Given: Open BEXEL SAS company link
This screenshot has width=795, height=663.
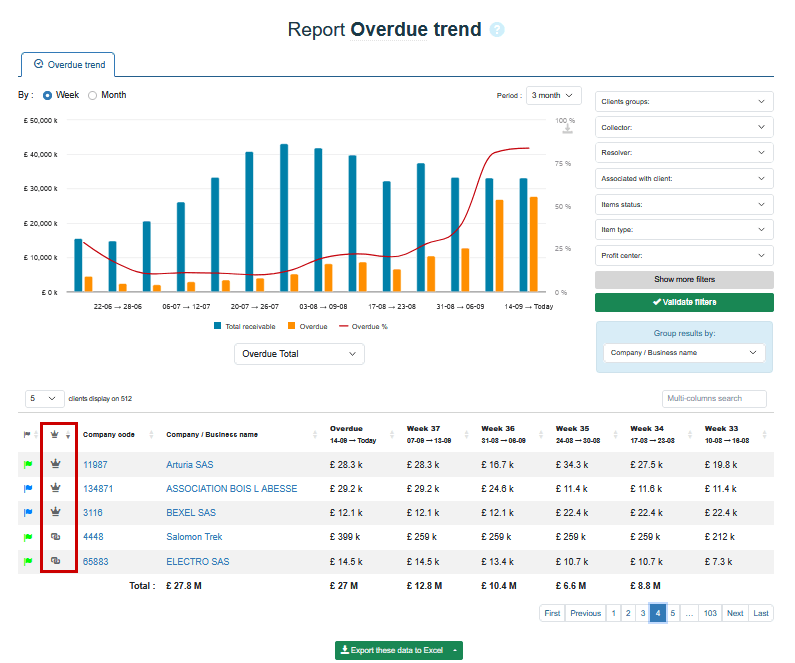Looking at the screenshot, I should pos(191,512).
